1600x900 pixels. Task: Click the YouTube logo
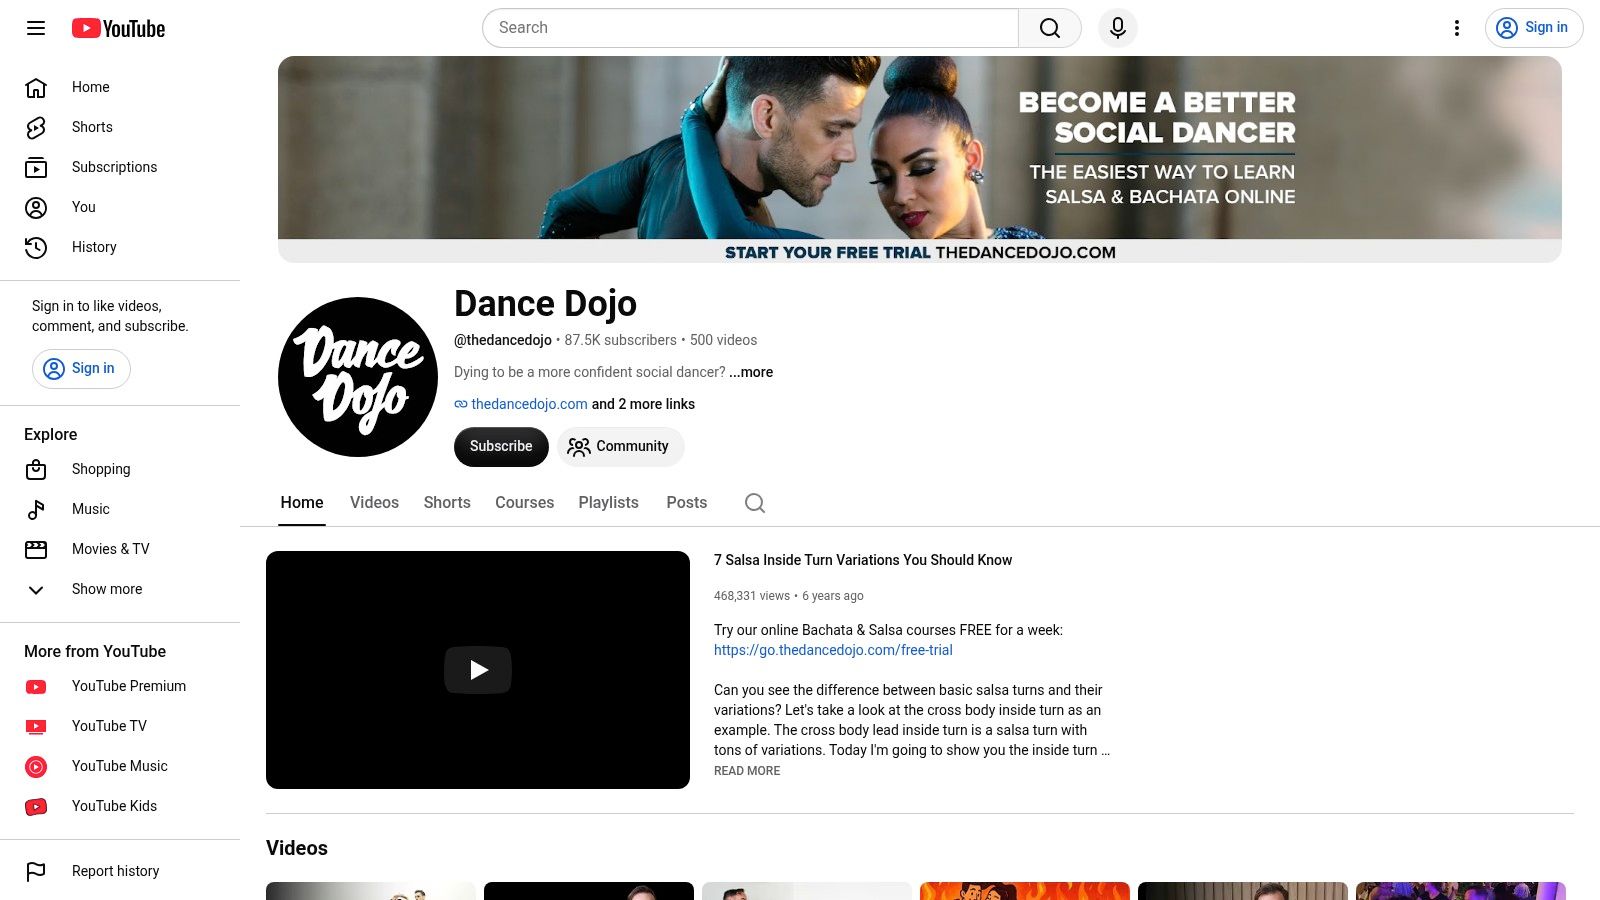pos(118,28)
